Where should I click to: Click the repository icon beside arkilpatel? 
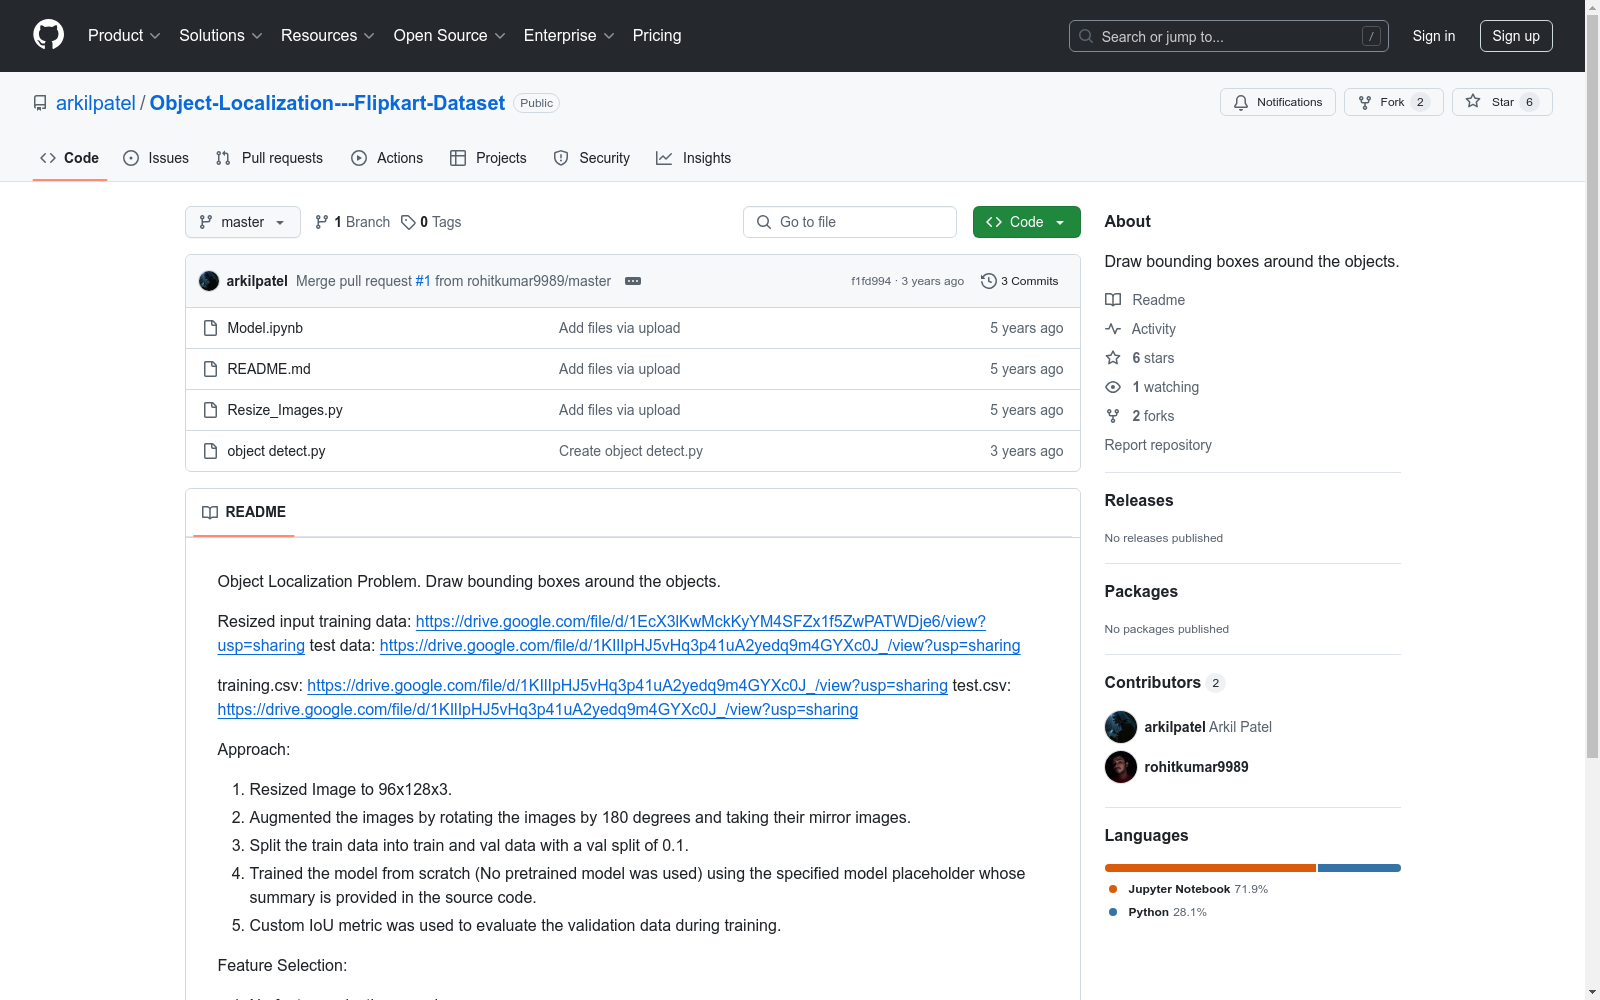tap(40, 103)
